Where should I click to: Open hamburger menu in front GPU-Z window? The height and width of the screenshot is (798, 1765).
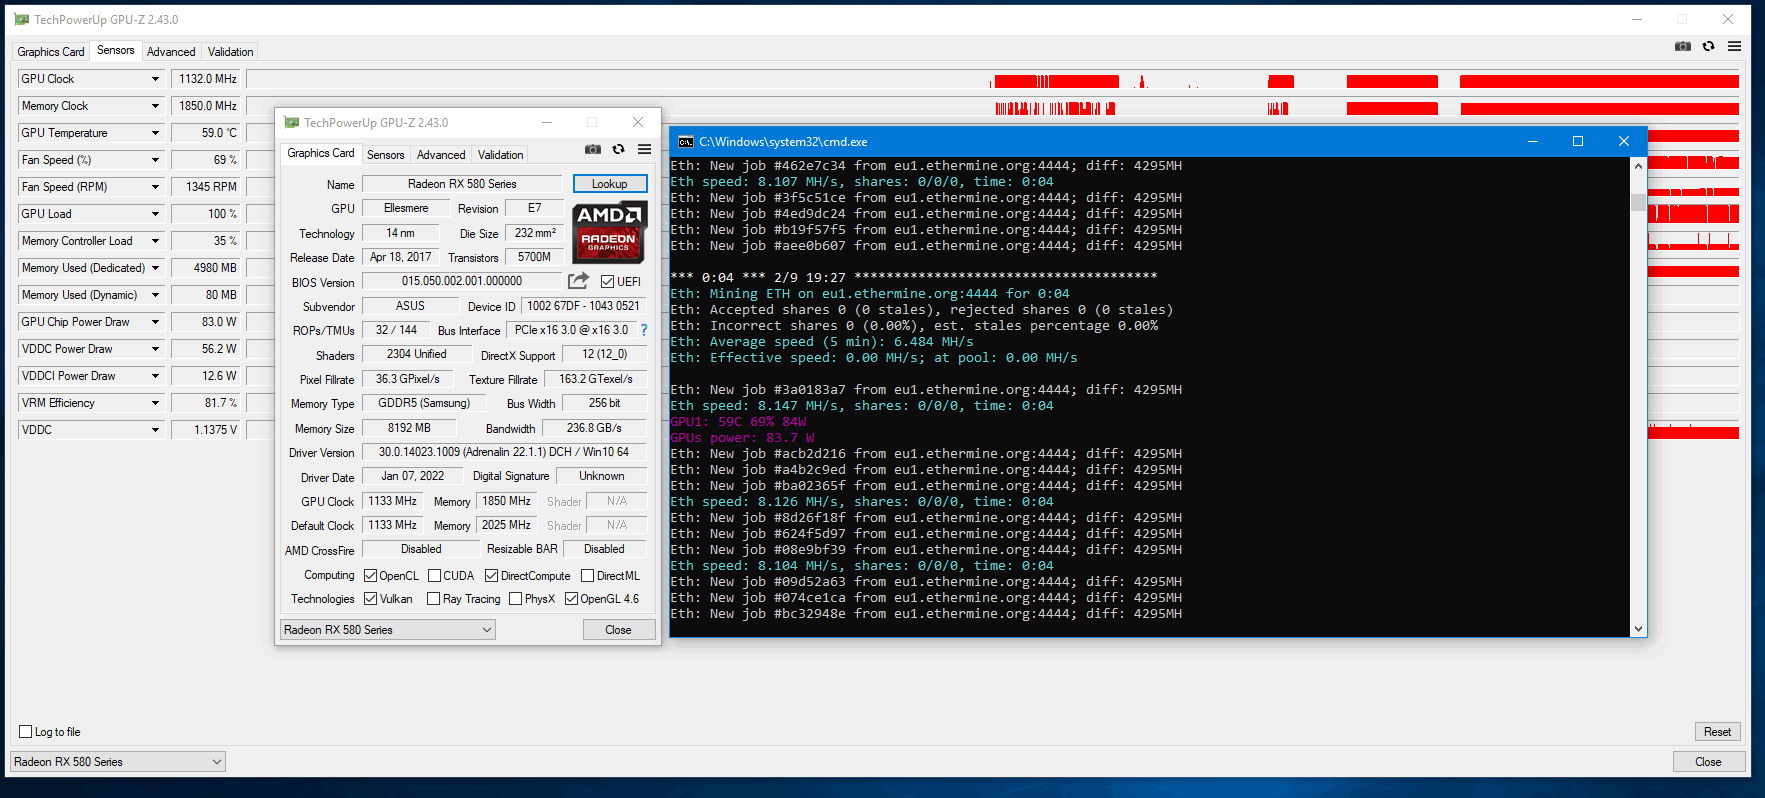click(x=645, y=149)
